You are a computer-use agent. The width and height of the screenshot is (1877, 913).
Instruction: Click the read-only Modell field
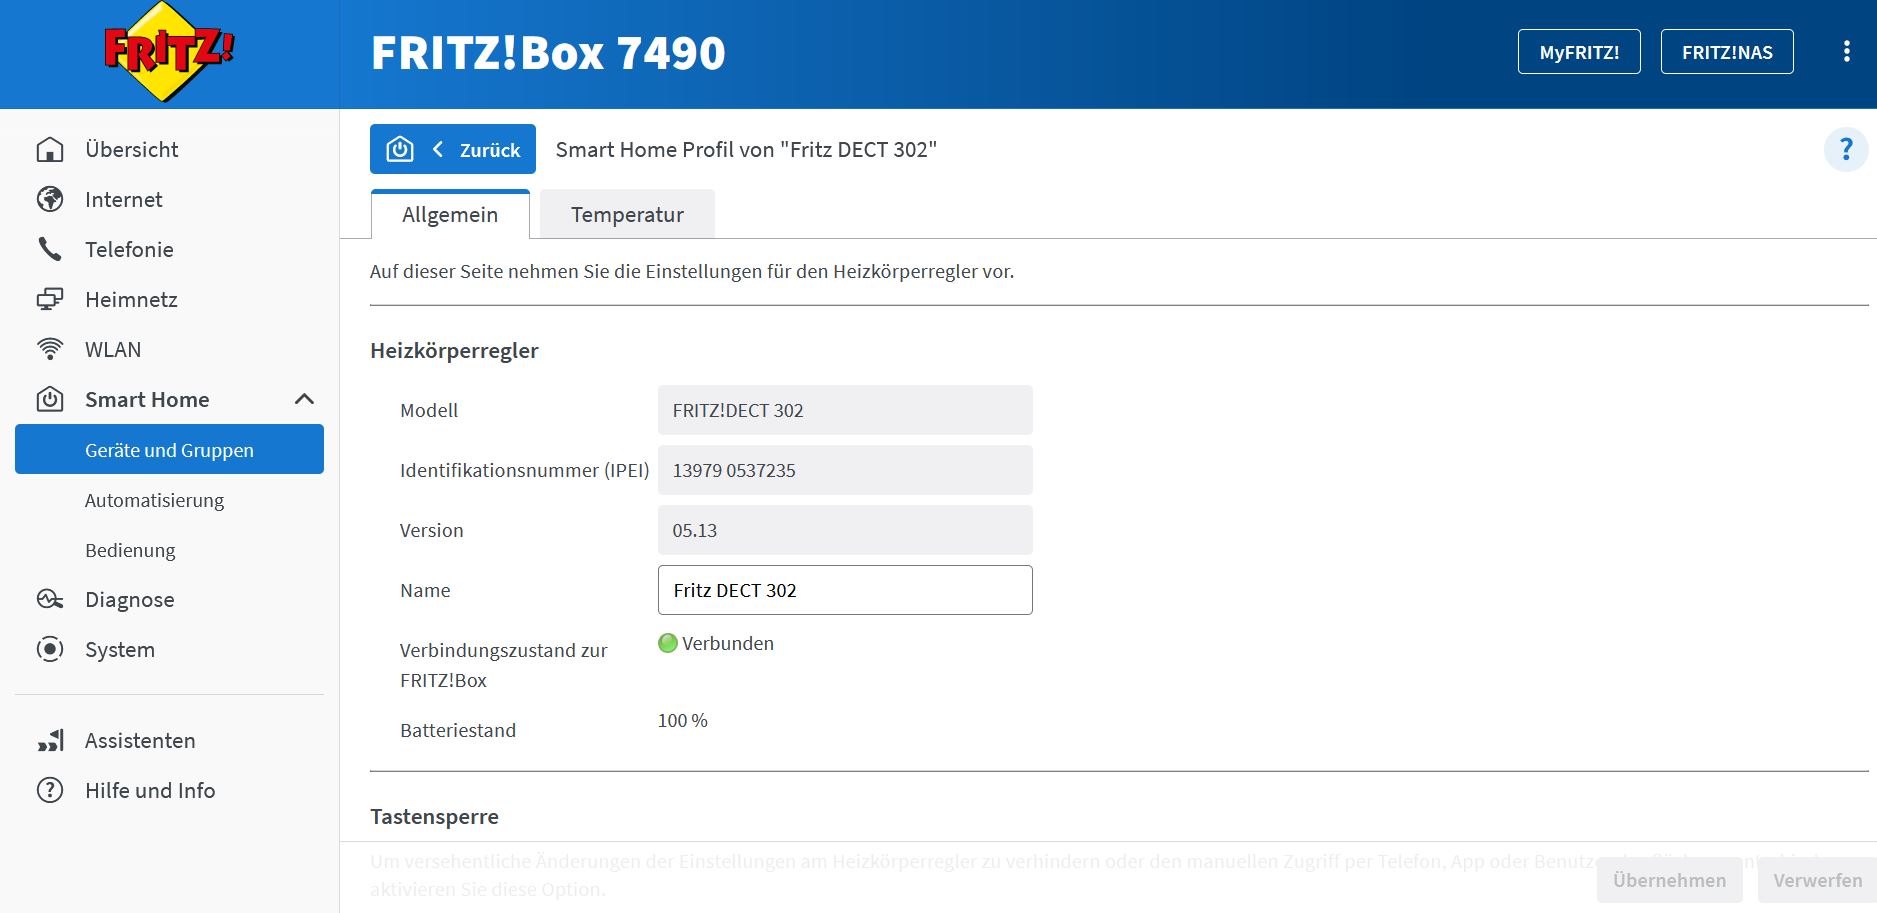coord(845,410)
